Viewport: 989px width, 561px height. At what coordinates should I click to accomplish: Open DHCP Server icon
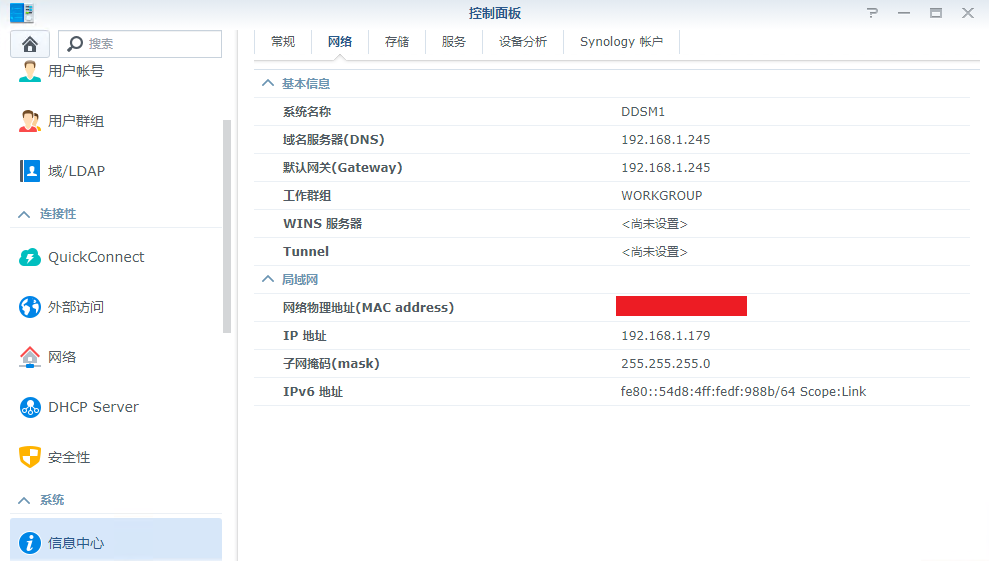click(30, 407)
